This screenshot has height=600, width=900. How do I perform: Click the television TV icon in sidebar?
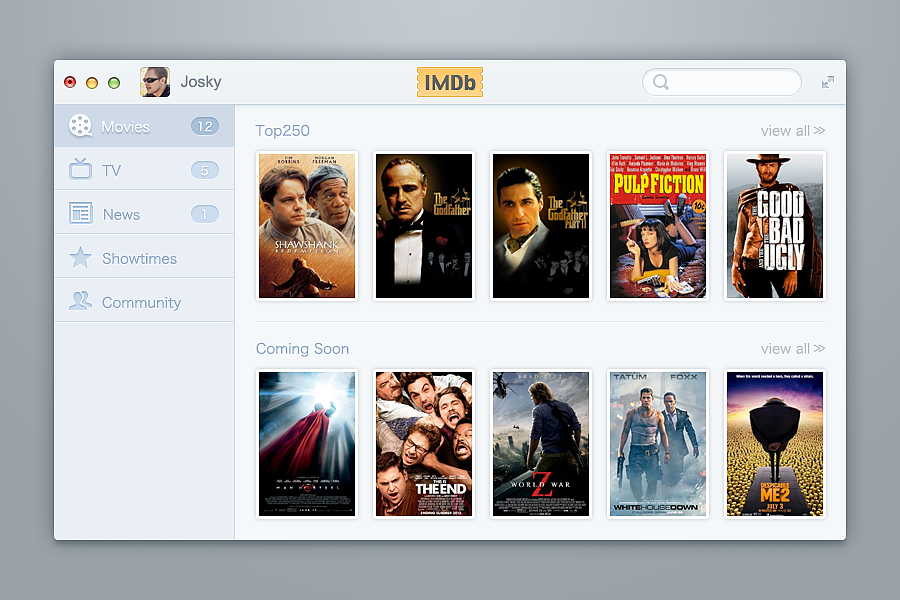coord(80,169)
